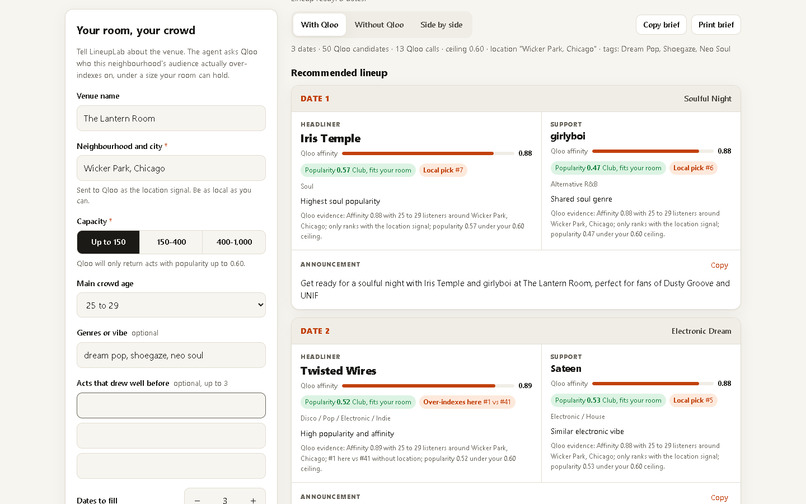The width and height of the screenshot is (806, 504).
Task: Click the Iris Temple headliner name
Action: point(331,138)
